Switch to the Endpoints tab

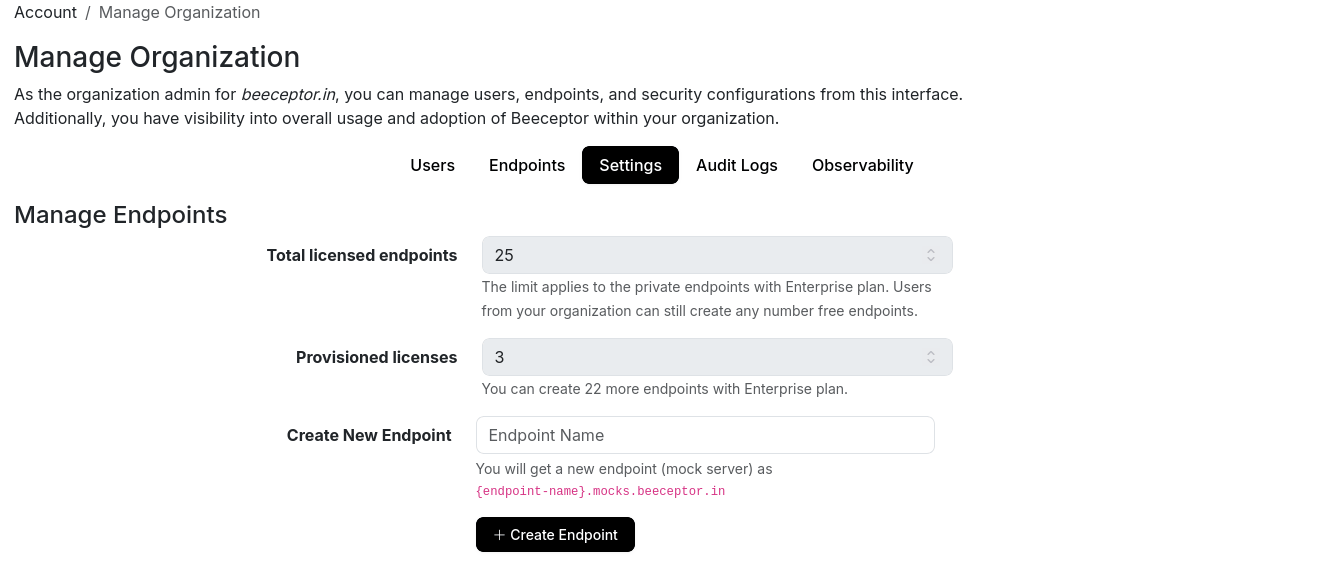[x=526, y=165]
